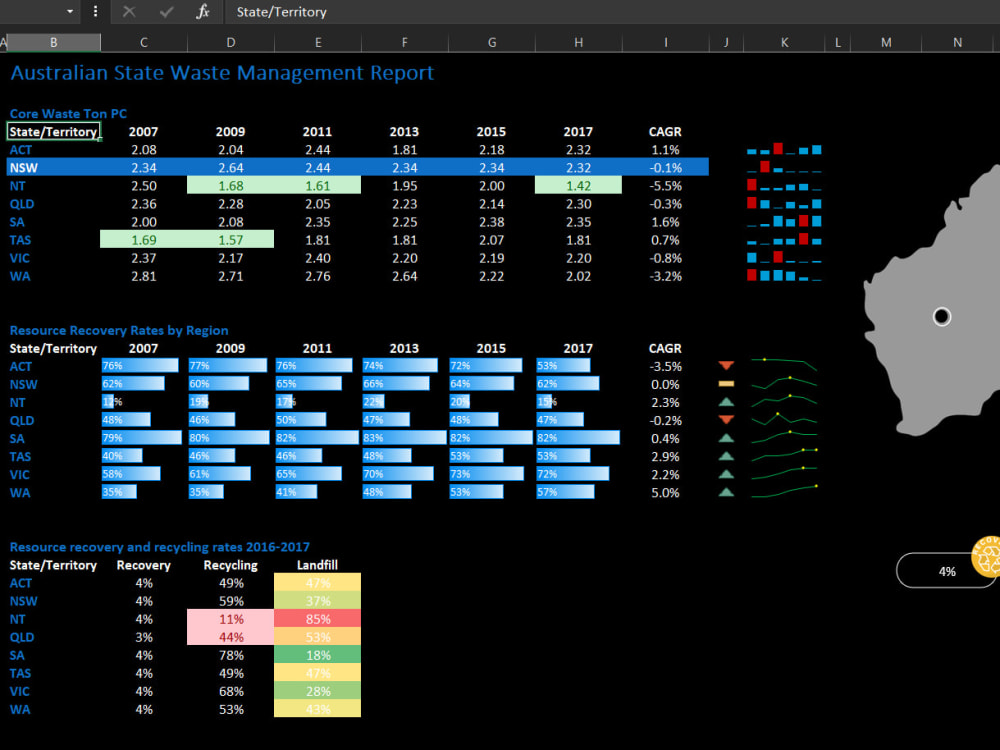Select the selected State/Territory header cell
Viewport: 1000px width, 750px height.
54,131
